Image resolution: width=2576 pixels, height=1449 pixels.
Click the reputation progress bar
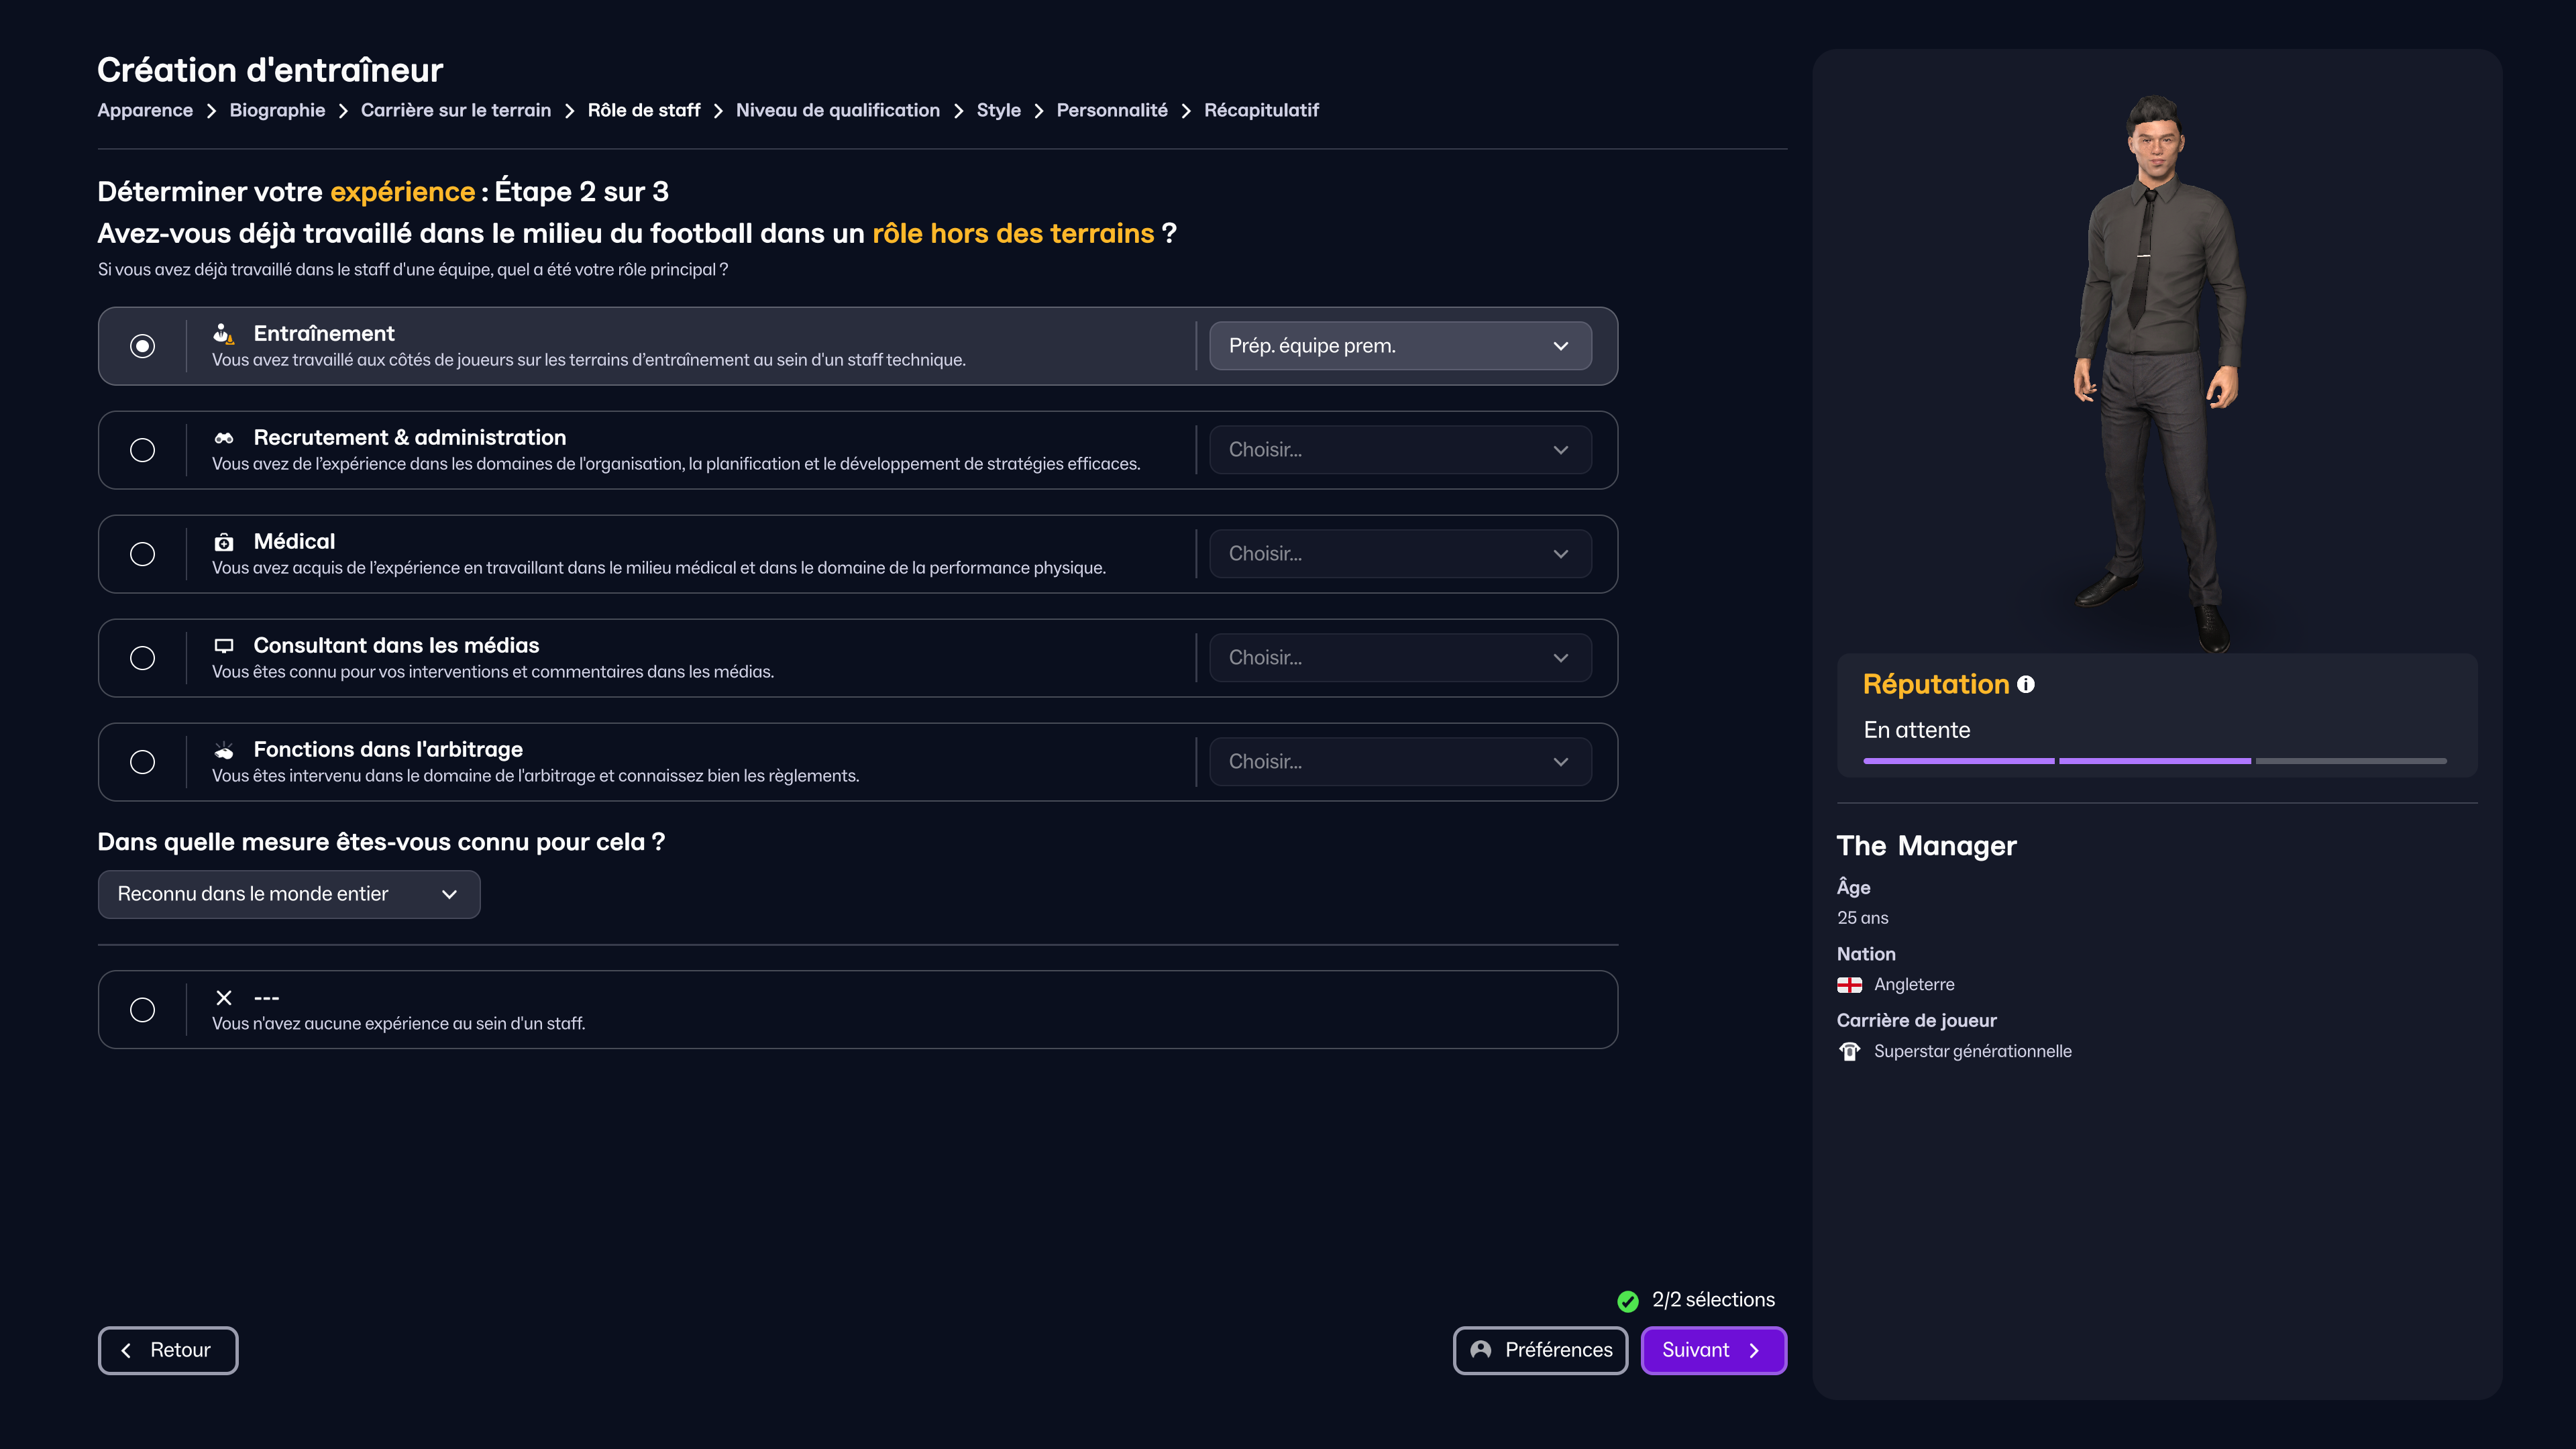(2154, 761)
